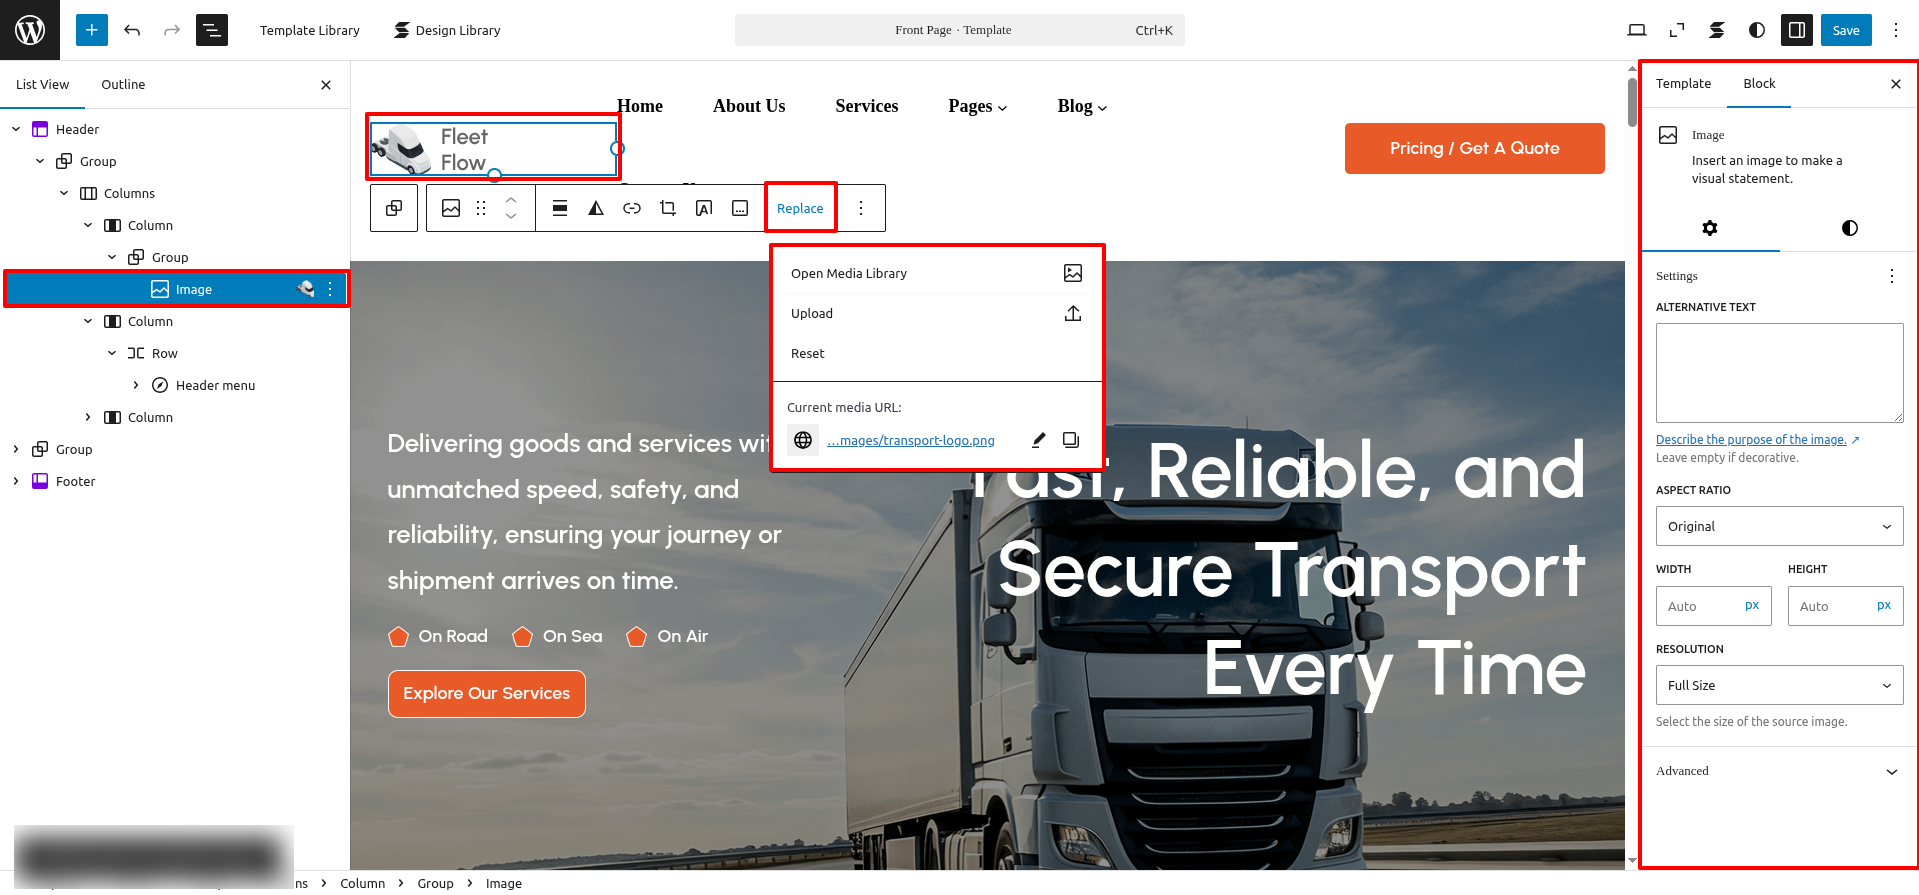Image resolution: width=1919 pixels, height=895 pixels.
Task: Click the insert link toolbar icon
Action: pos(632,208)
